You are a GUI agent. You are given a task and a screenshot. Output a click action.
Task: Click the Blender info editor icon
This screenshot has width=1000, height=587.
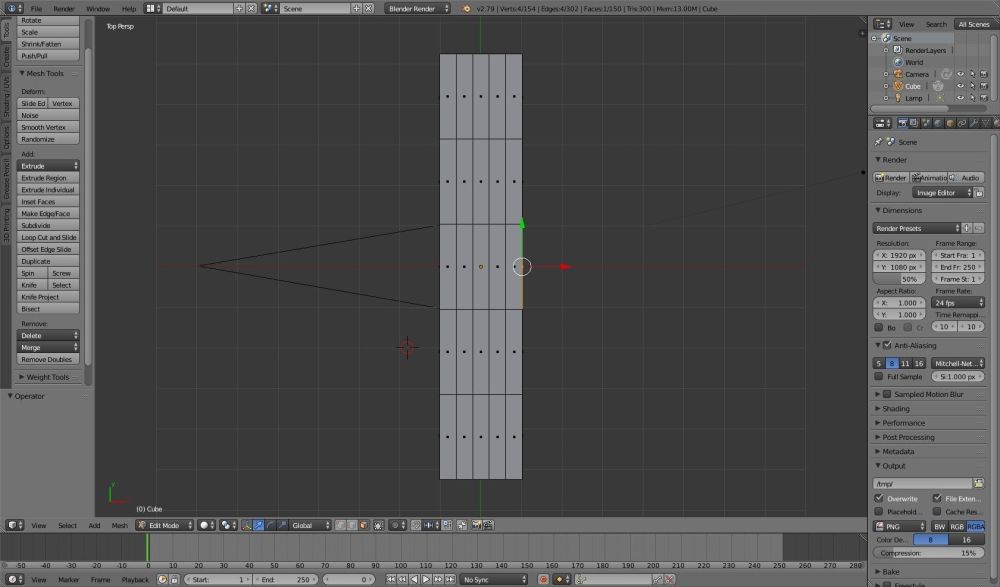14,8
